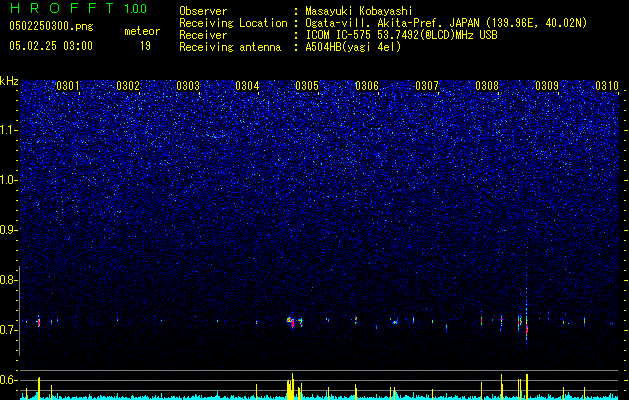Click the 0.8 frequency axis label
This screenshot has width=629, height=400.
8,280
